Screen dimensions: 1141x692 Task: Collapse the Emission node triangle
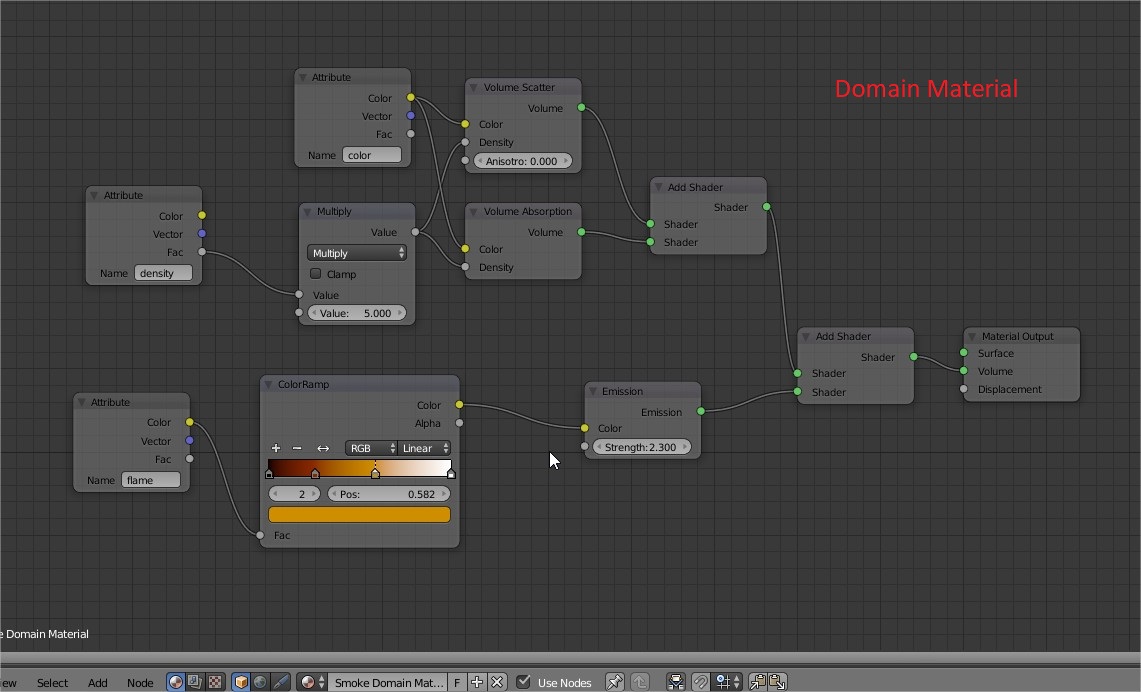(592, 391)
